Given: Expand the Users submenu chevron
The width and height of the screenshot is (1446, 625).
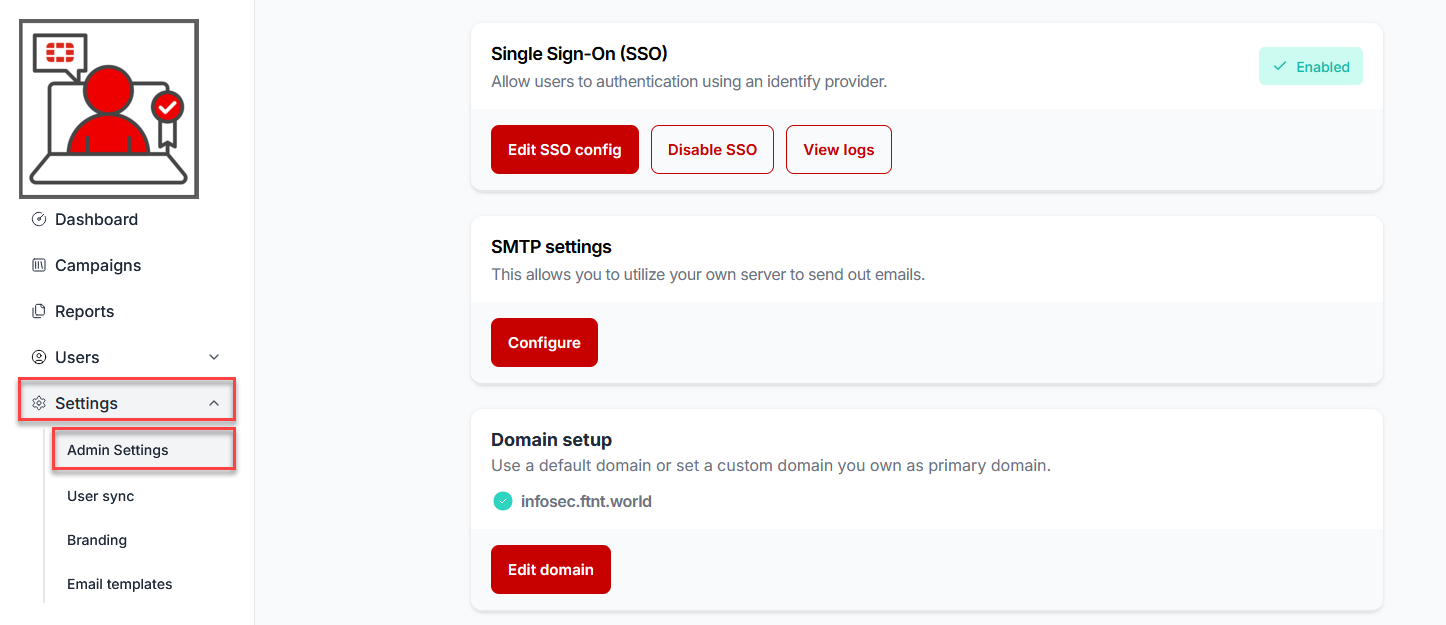Looking at the screenshot, I should click(213, 357).
